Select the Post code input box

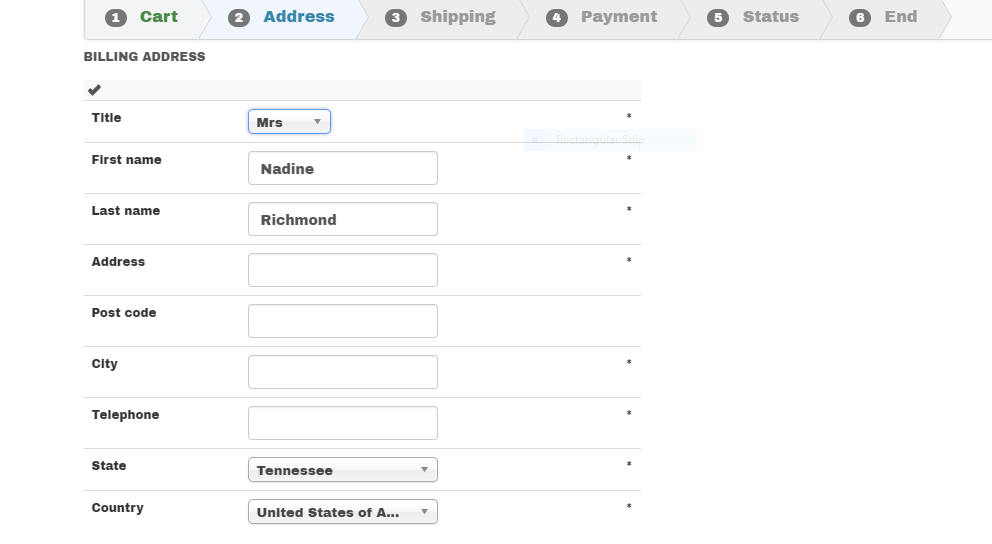[342, 321]
